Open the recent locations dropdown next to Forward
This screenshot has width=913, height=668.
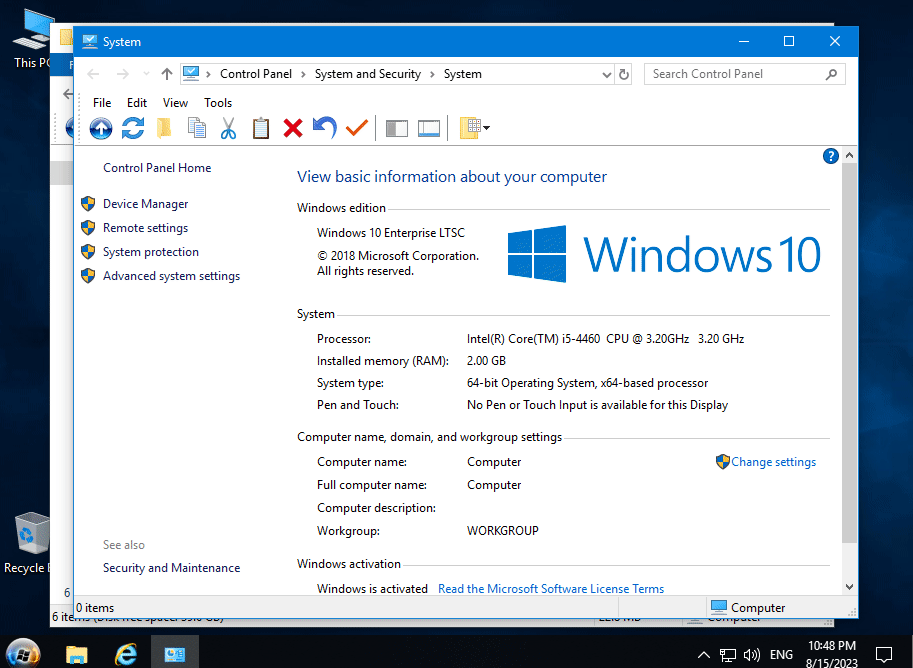tap(146, 74)
